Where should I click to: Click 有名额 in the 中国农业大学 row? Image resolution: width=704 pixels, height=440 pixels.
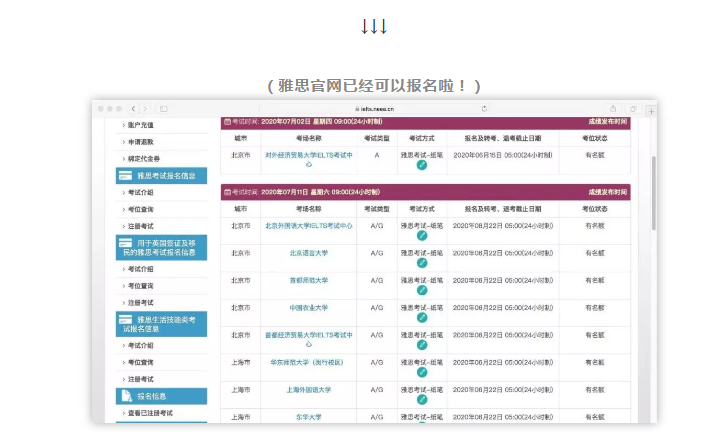(x=595, y=308)
